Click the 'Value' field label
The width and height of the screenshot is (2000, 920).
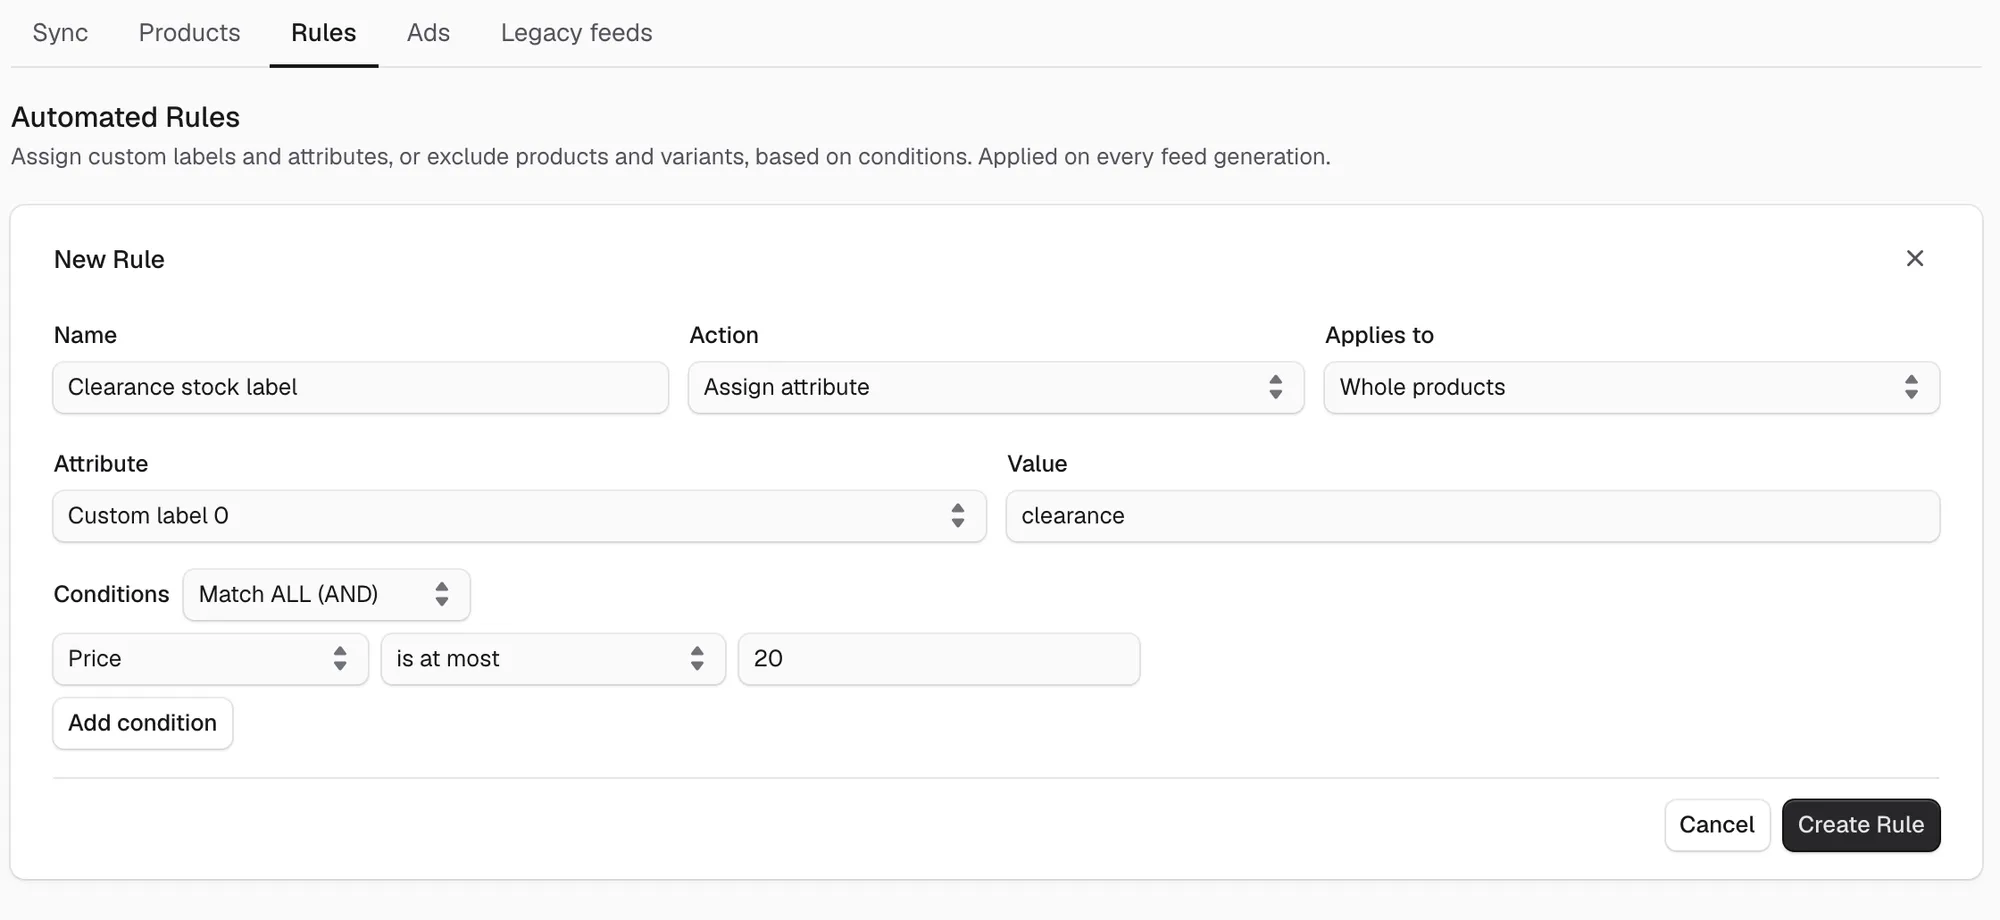1037,464
